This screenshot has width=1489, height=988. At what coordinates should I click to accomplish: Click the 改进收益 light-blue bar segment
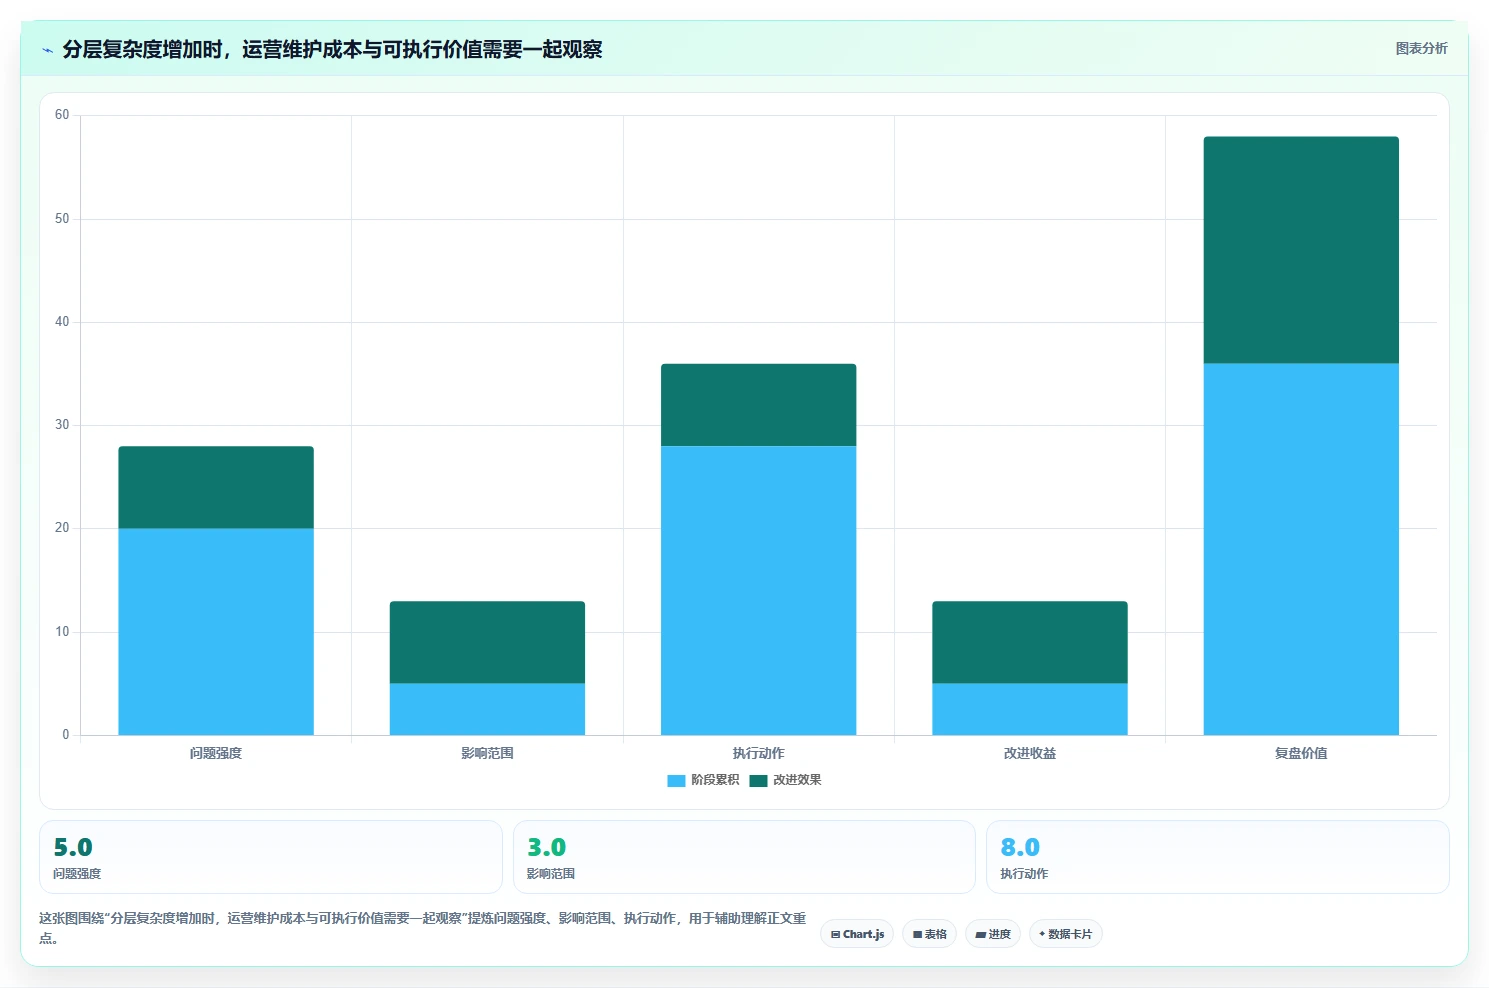[1030, 709]
